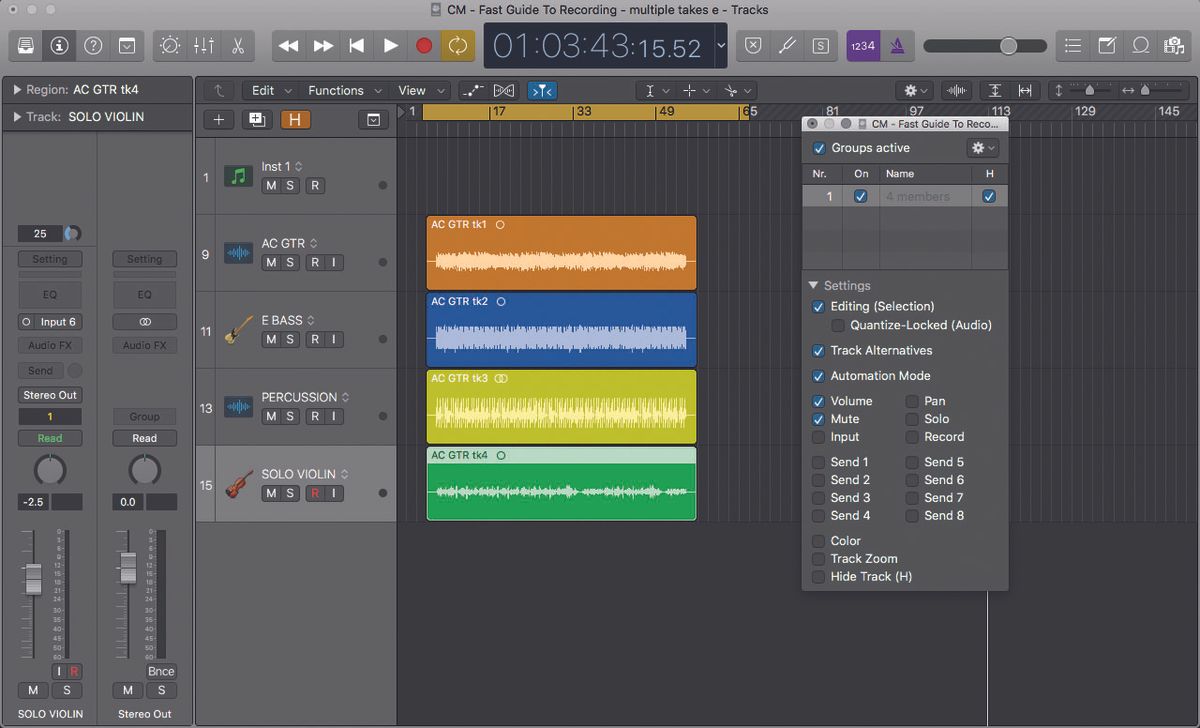This screenshot has width=1200, height=728.
Task: Open the Smart Controls panel icon
Action: click(x=170, y=45)
